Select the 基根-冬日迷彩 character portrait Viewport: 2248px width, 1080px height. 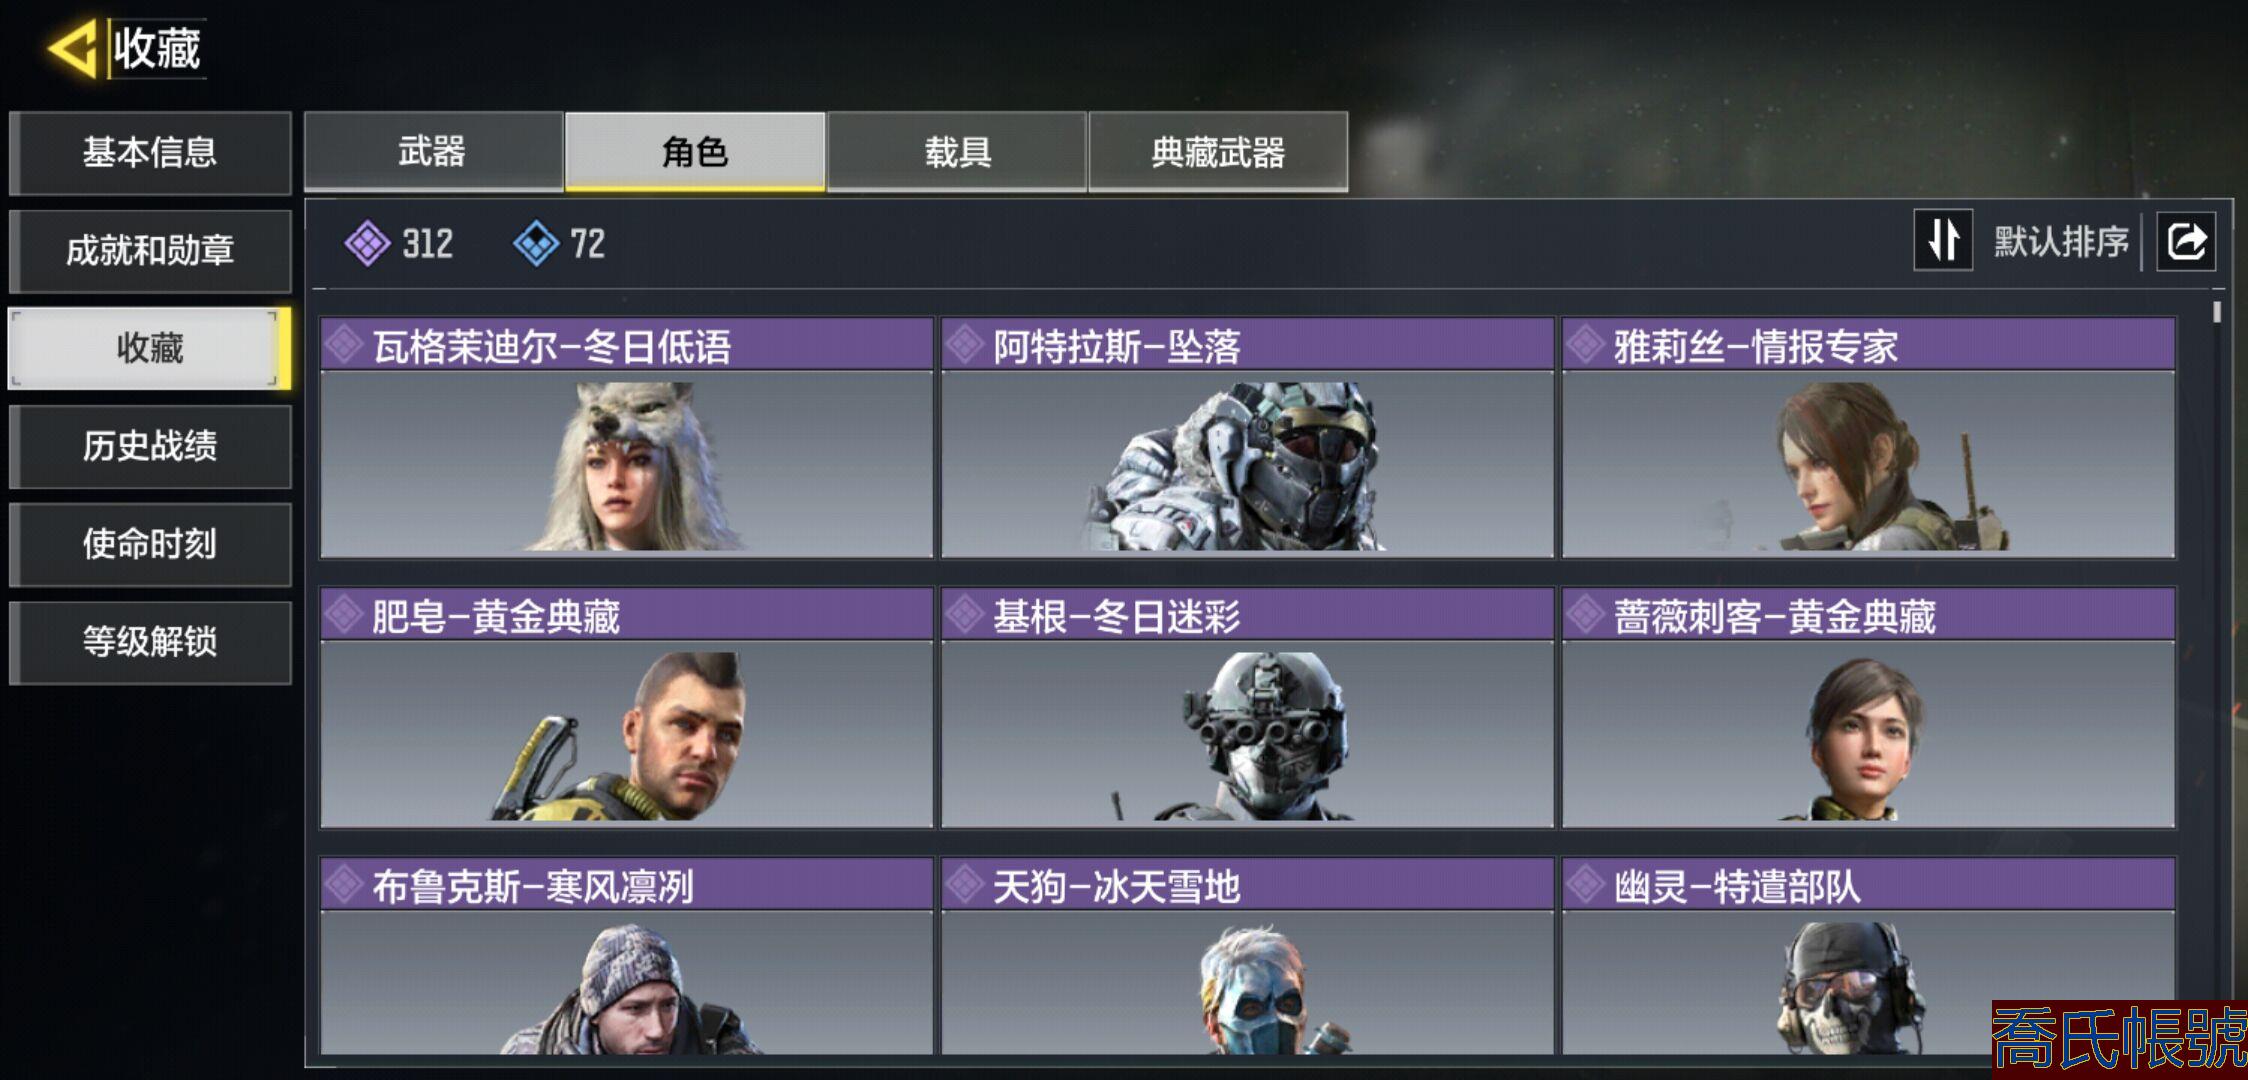point(1248,734)
